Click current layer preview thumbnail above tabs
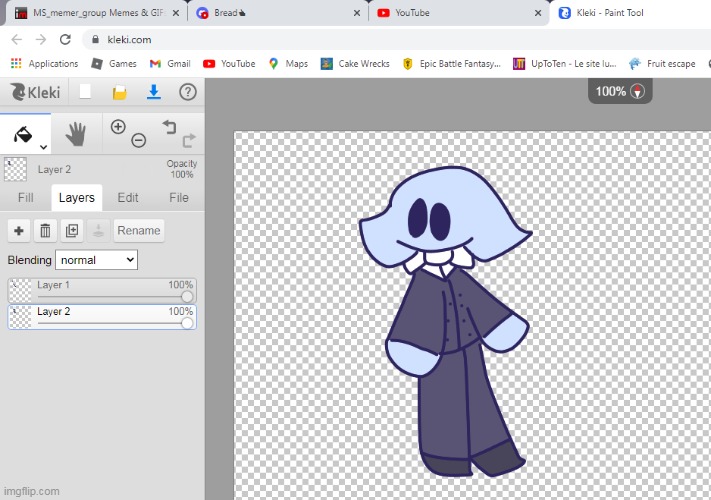Image resolution: width=711 pixels, height=500 pixels. [x=15, y=170]
